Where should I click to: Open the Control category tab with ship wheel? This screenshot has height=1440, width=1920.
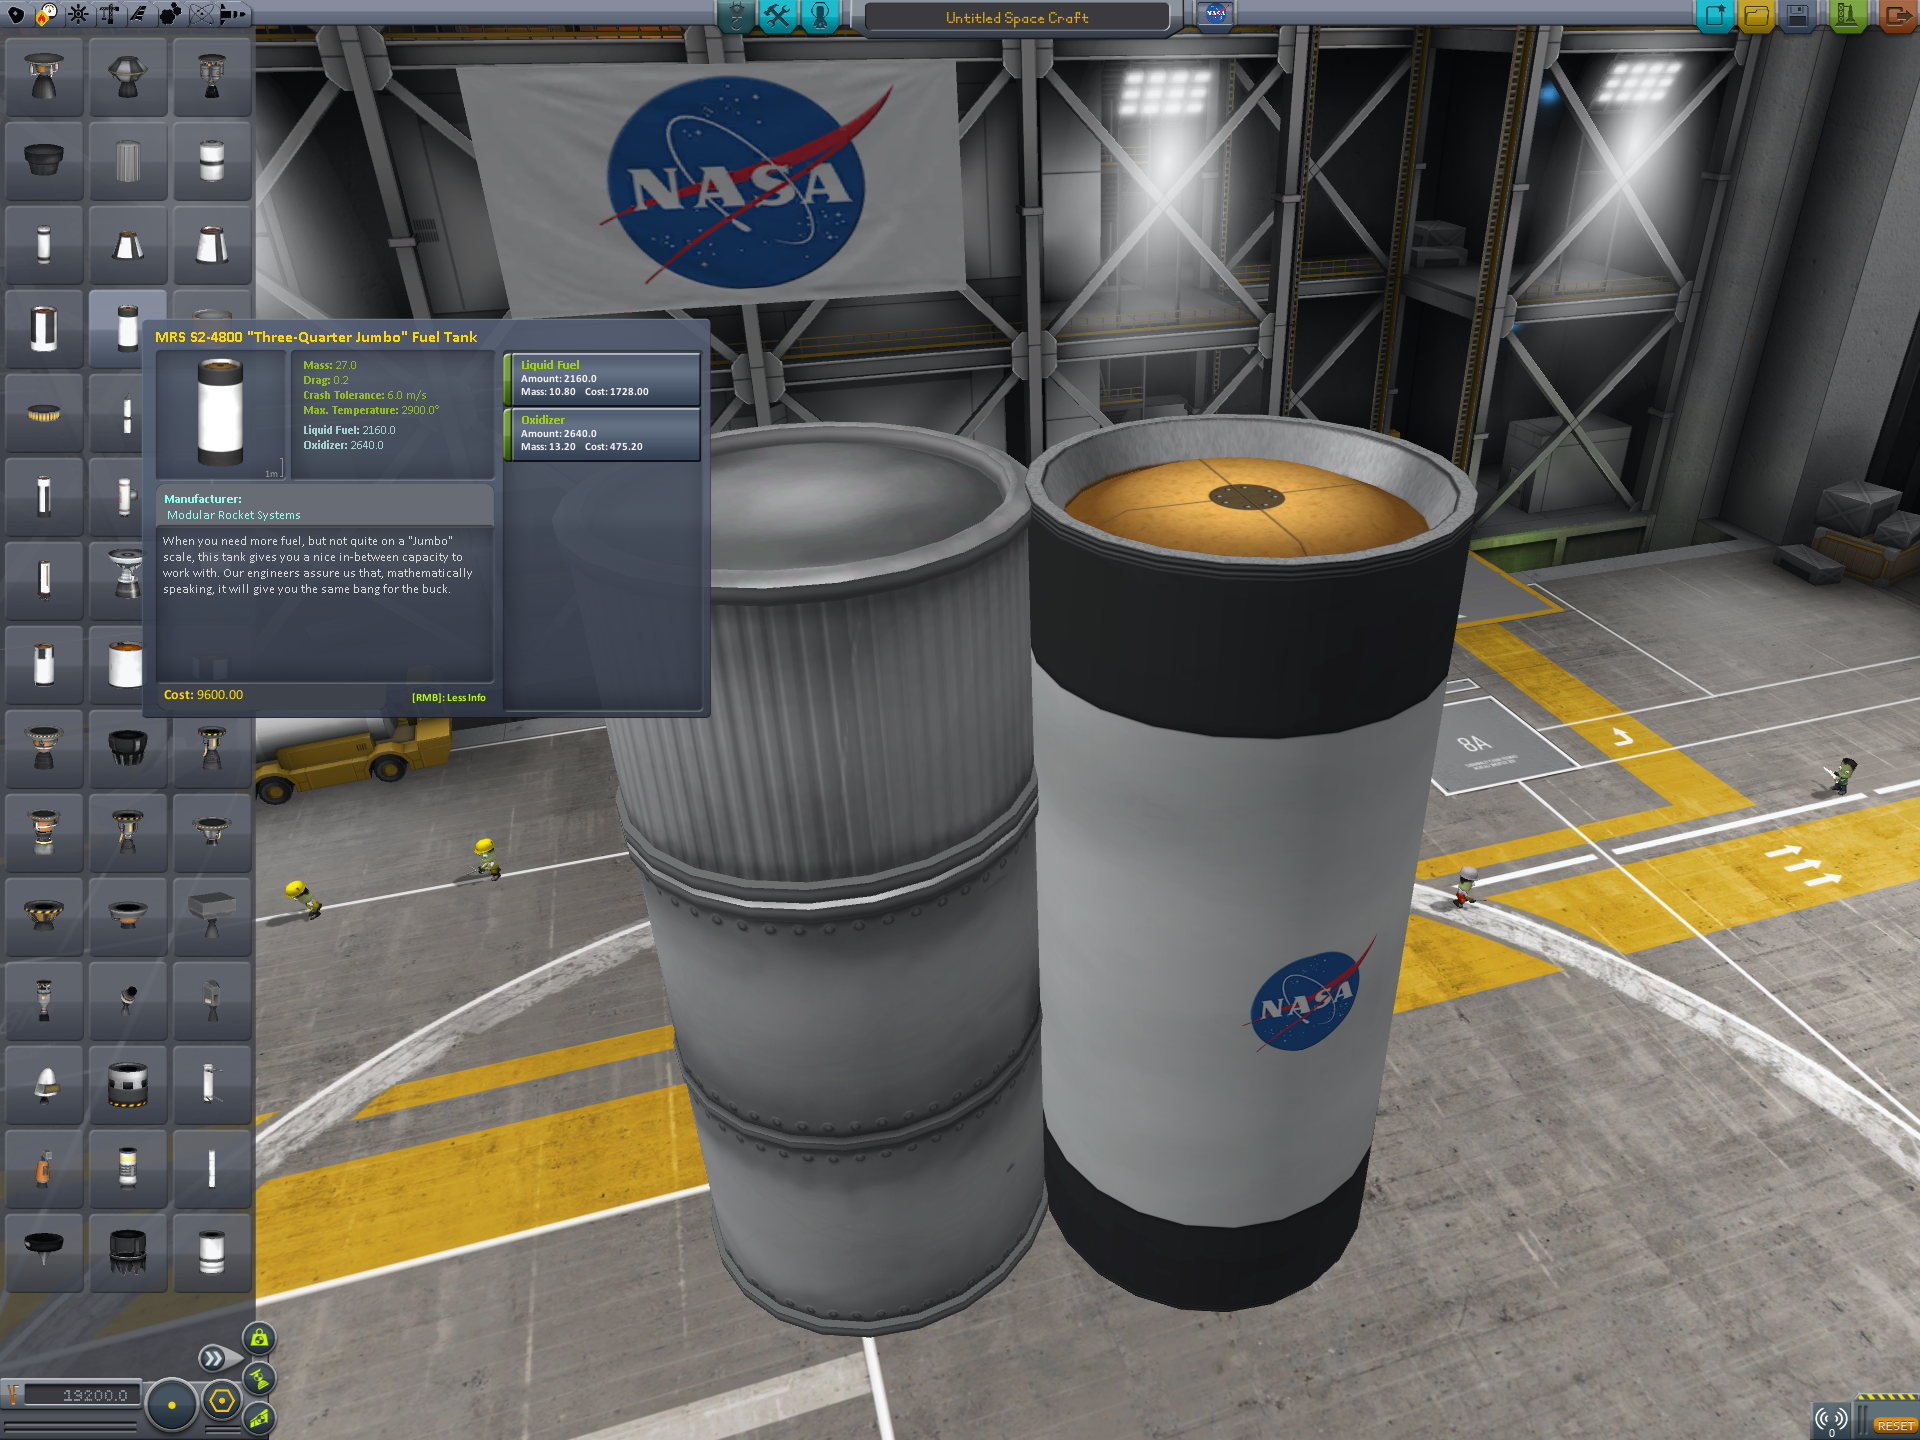(78, 14)
